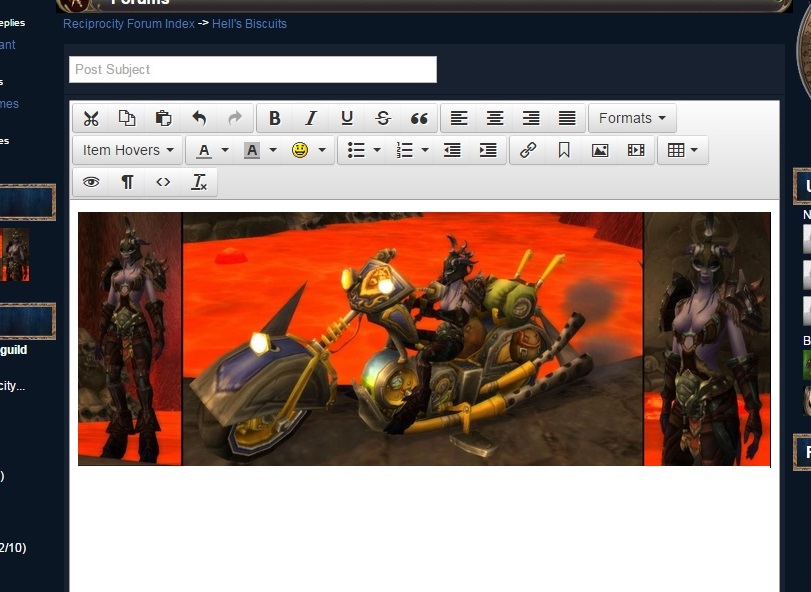The width and height of the screenshot is (811, 592).
Task: Preview the post with the eye icon
Action: click(91, 182)
